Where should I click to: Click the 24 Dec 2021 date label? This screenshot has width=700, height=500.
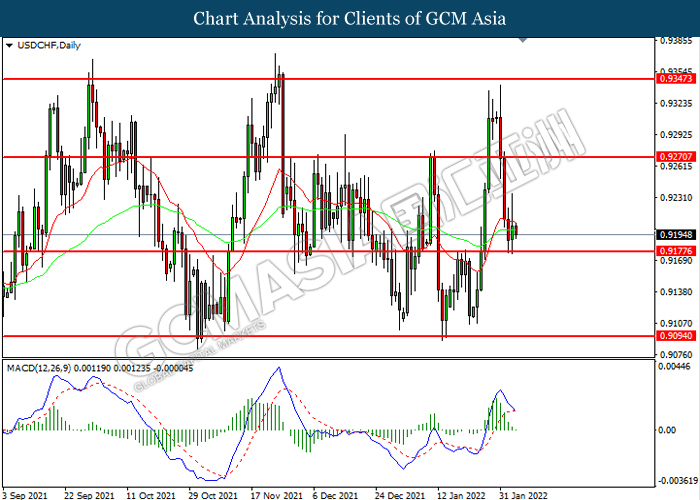(x=400, y=495)
